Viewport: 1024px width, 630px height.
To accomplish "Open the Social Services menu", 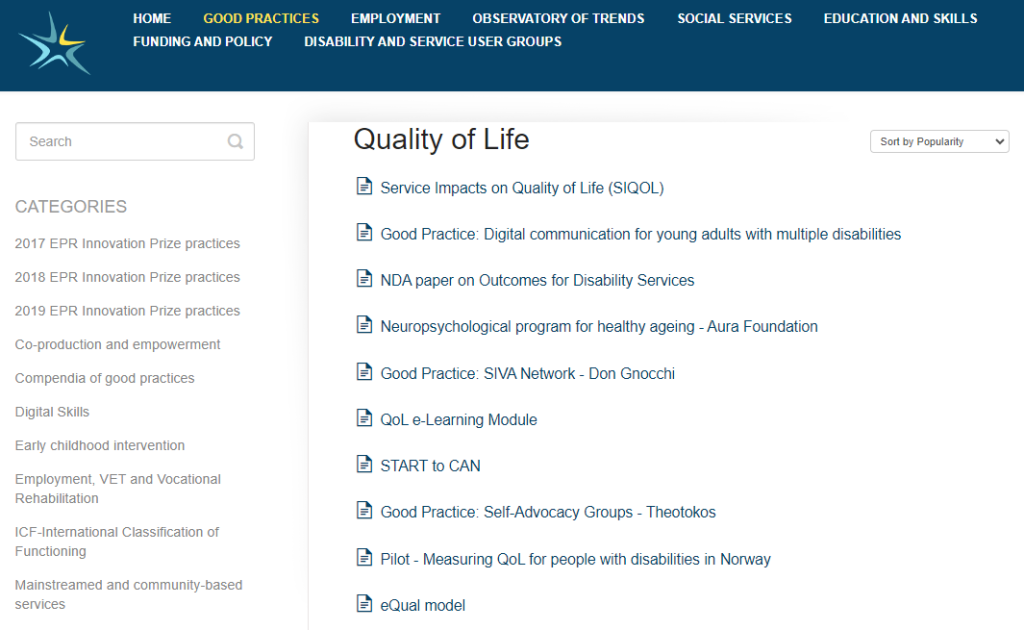I will (x=735, y=18).
